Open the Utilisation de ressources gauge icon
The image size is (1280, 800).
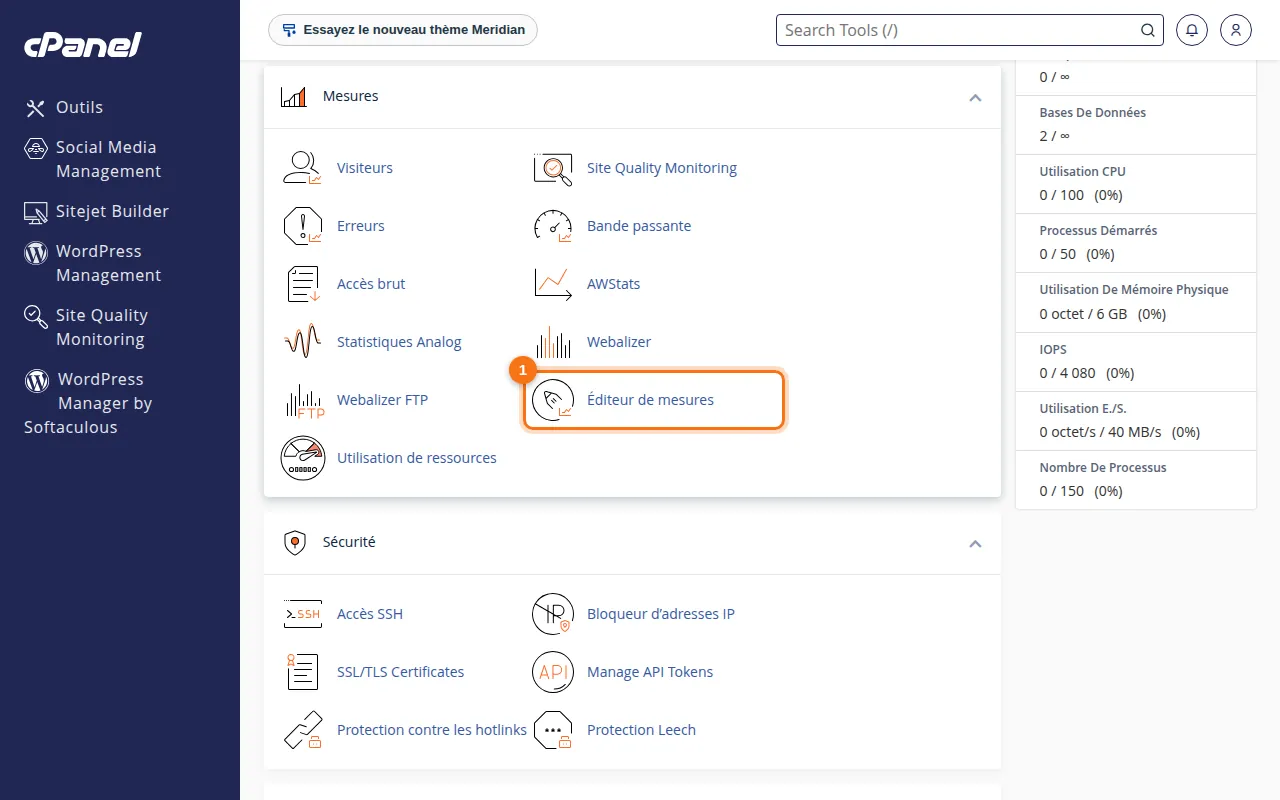tap(302, 458)
